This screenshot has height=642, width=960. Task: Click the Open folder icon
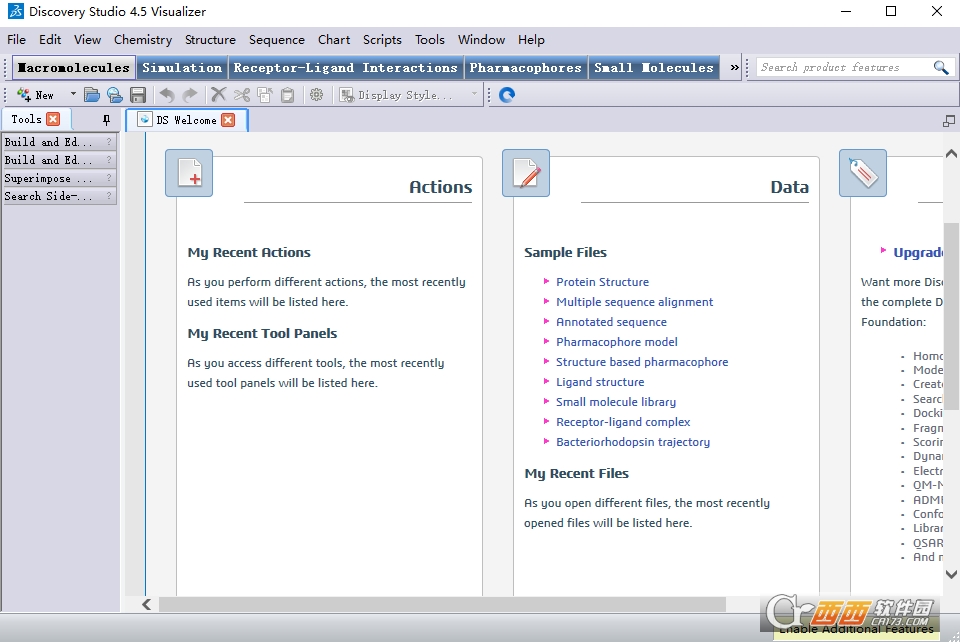[92, 95]
